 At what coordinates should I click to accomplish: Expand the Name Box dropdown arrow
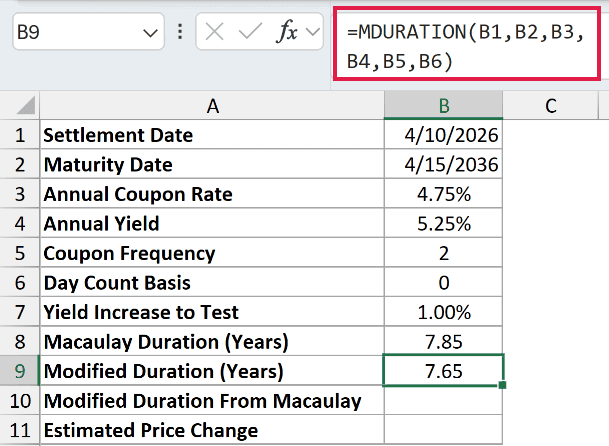[x=150, y=33]
